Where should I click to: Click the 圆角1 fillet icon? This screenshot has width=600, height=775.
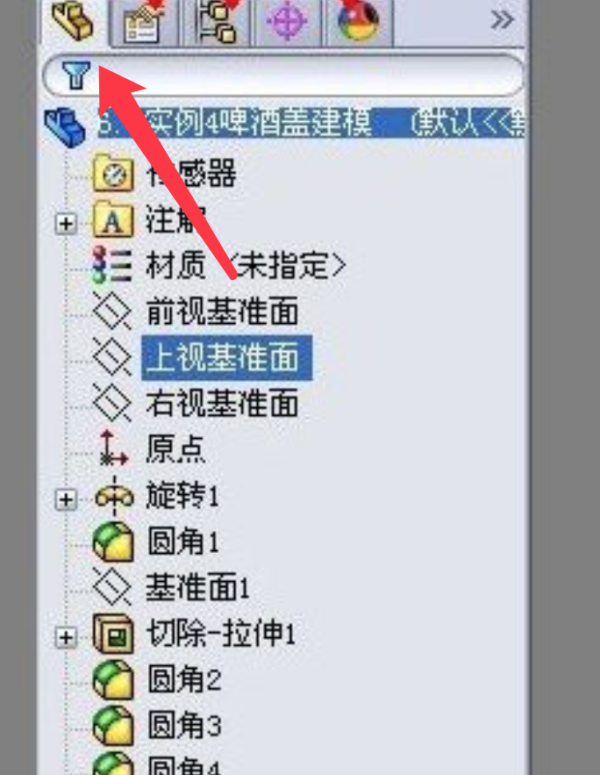[113, 542]
